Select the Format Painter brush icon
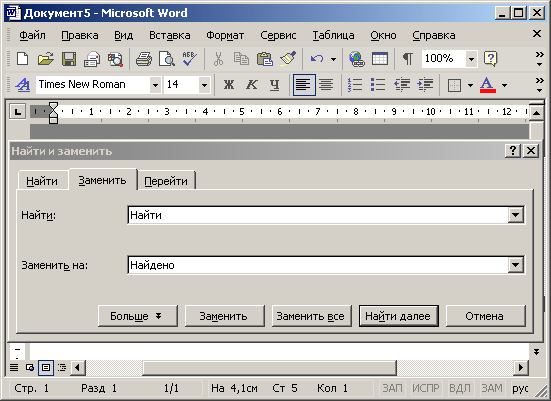 tap(288, 59)
